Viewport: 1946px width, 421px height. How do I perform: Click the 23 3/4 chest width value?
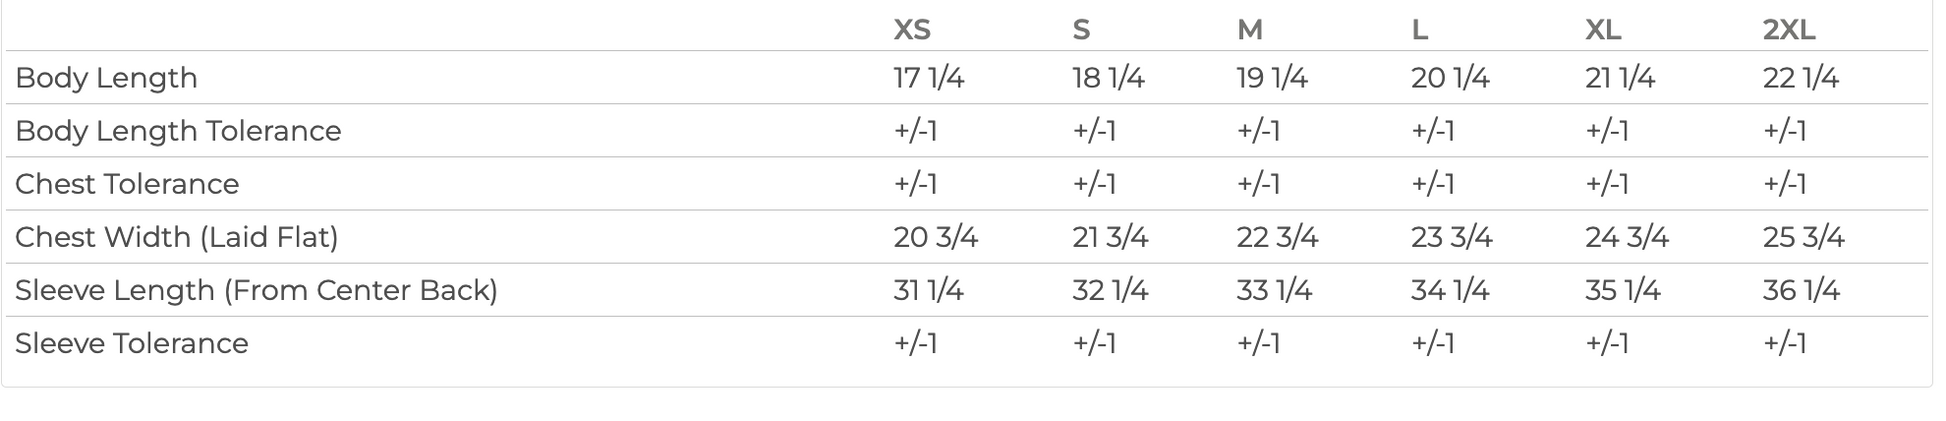click(x=1451, y=237)
